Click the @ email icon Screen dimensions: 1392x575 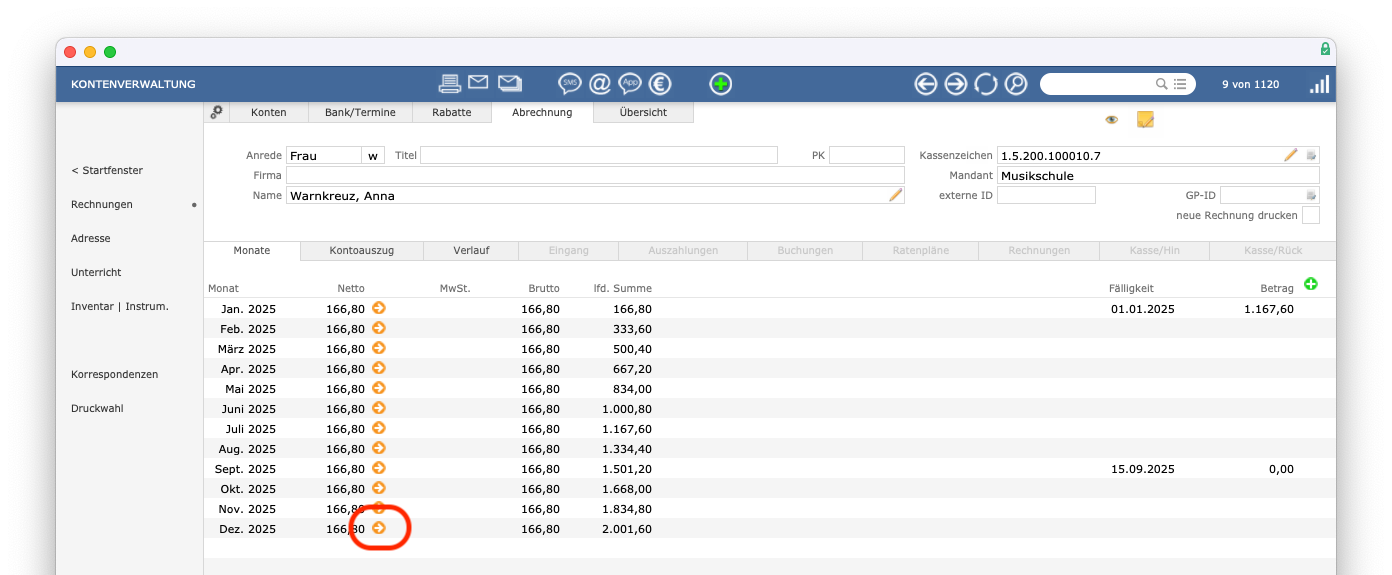600,84
